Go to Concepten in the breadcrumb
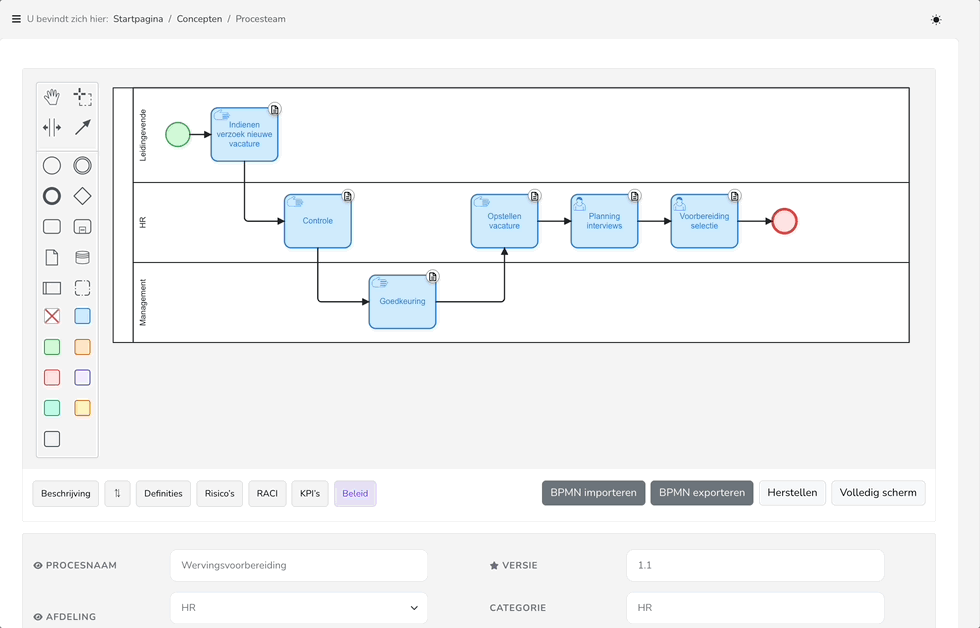This screenshot has width=980, height=628. tap(199, 19)
